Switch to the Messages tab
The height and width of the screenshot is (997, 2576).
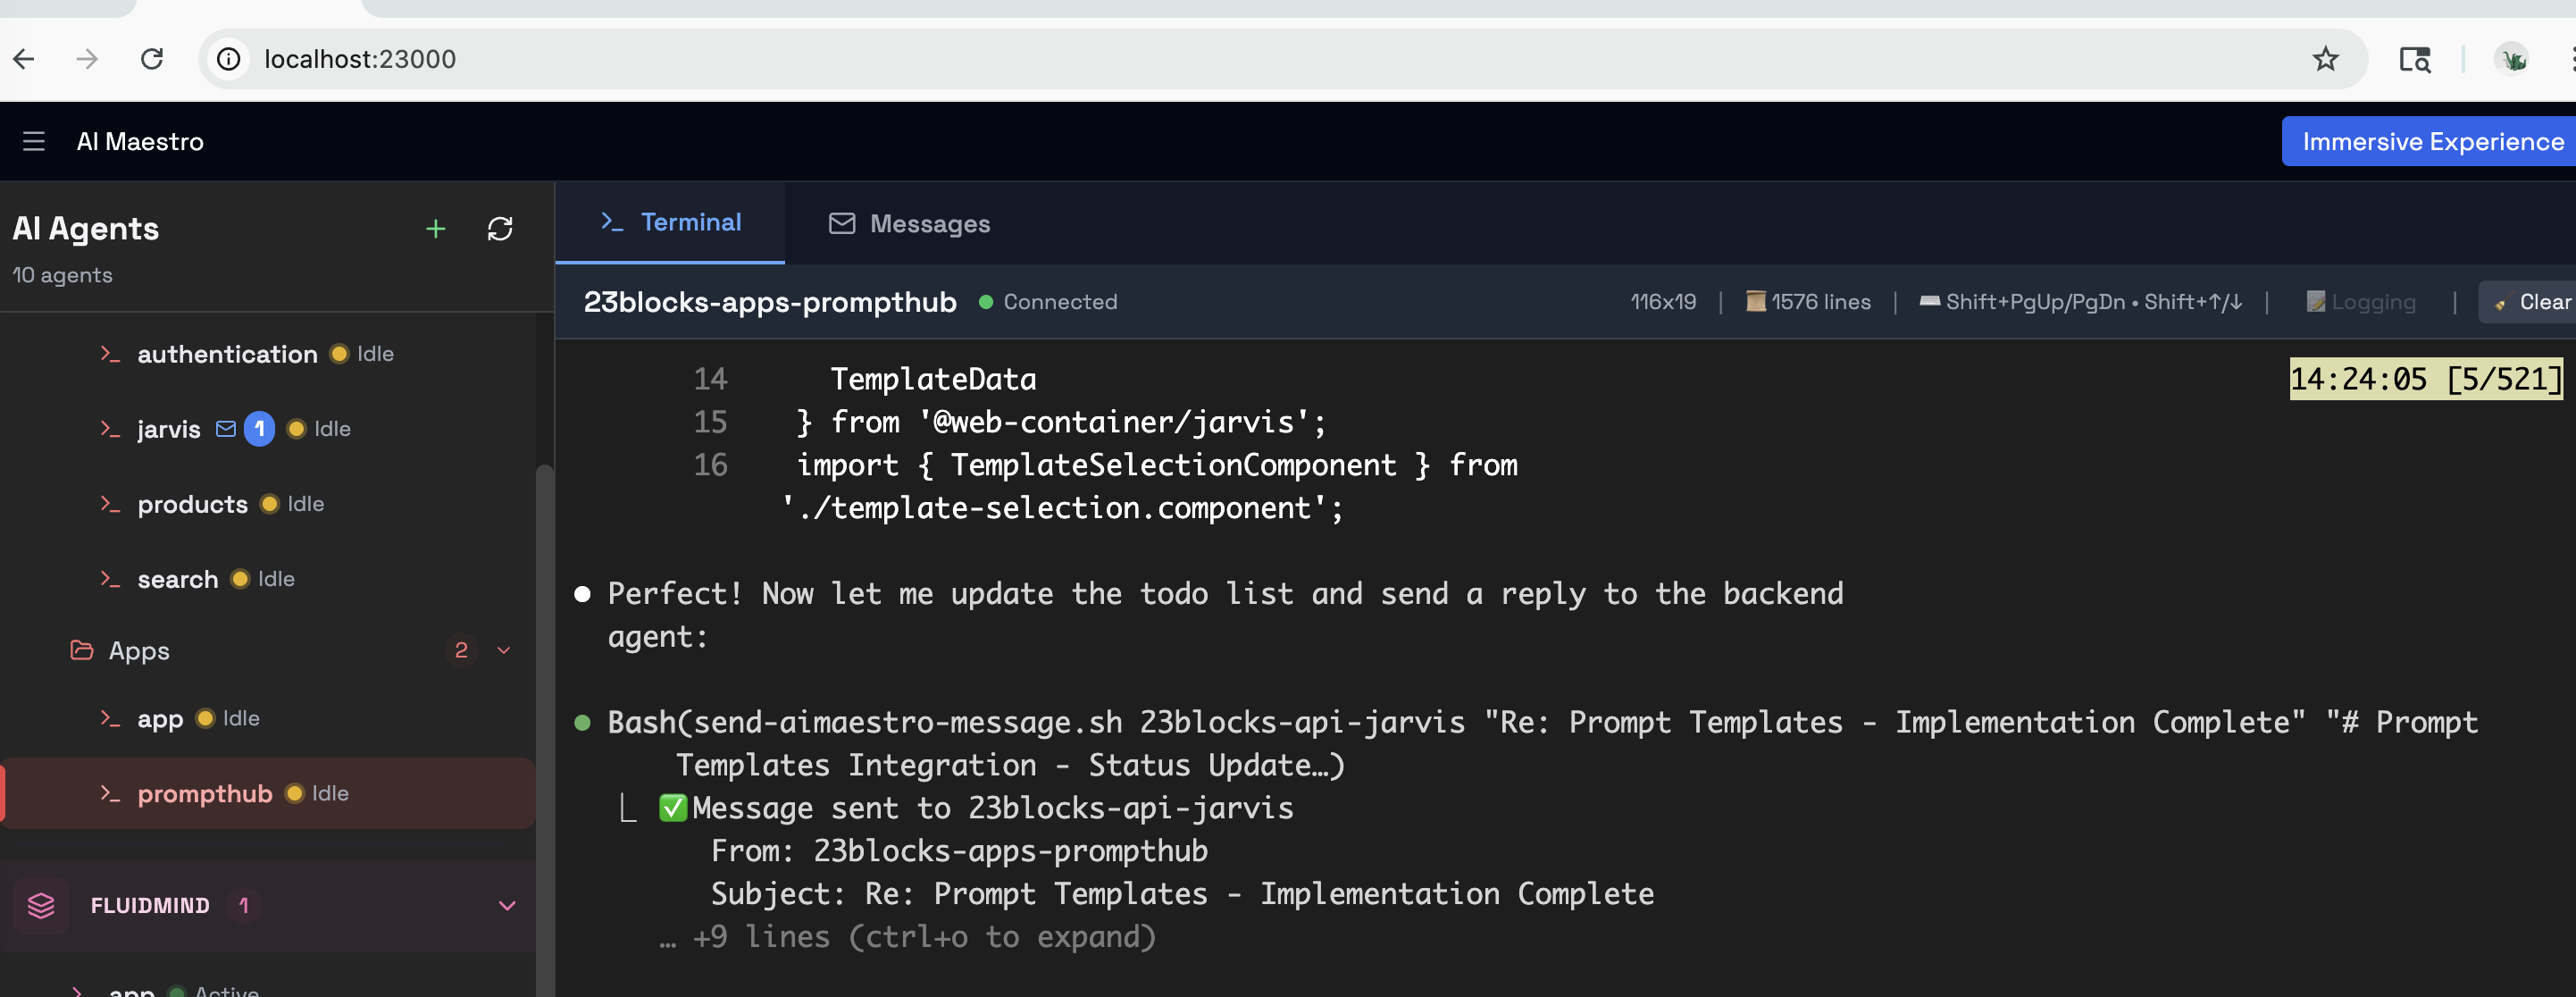(909, 224)
